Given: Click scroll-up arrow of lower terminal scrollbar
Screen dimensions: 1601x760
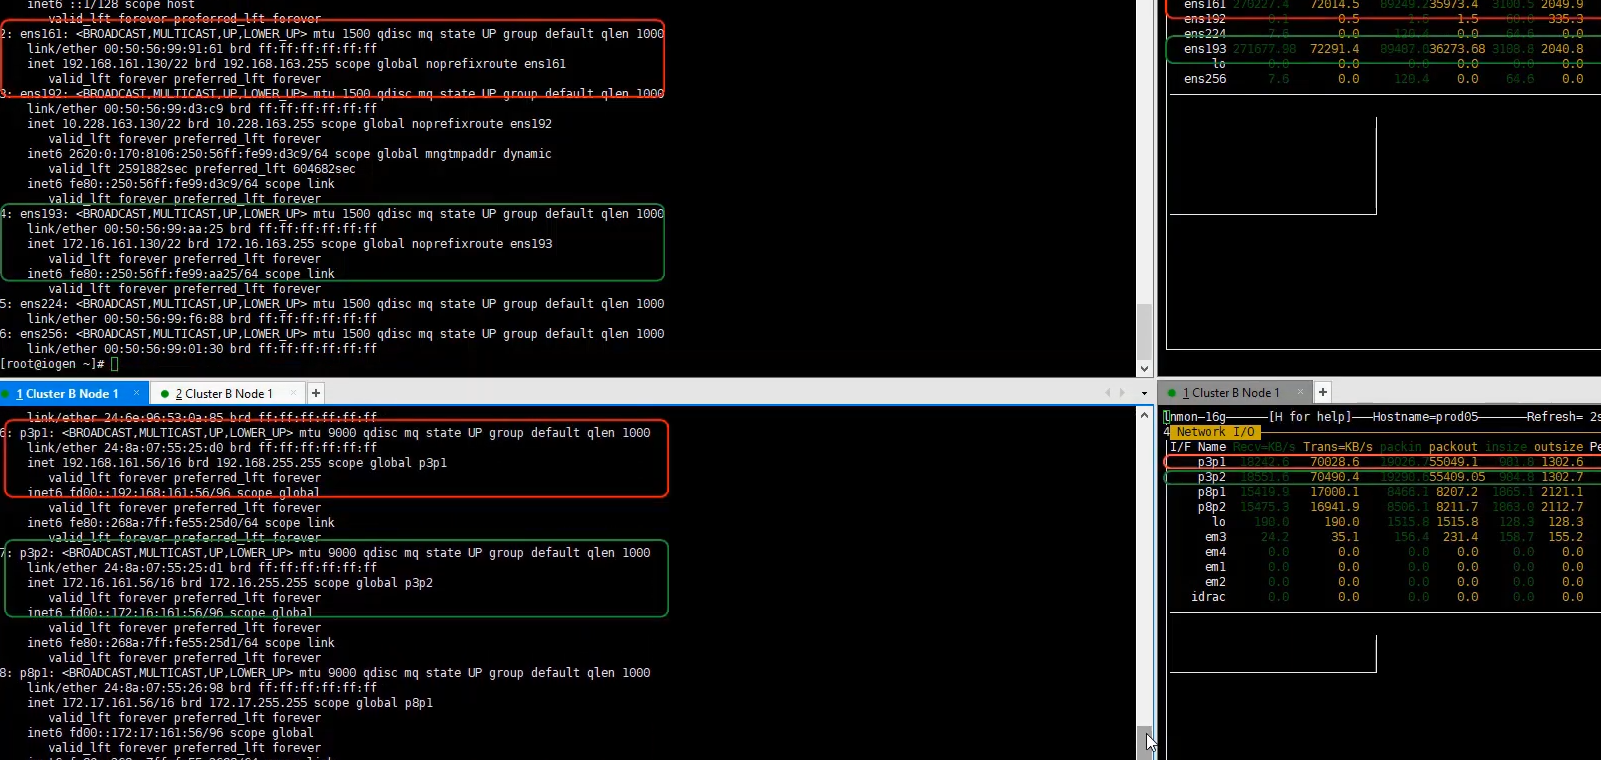Looking at the screenshot, I should pos(1144,413).
